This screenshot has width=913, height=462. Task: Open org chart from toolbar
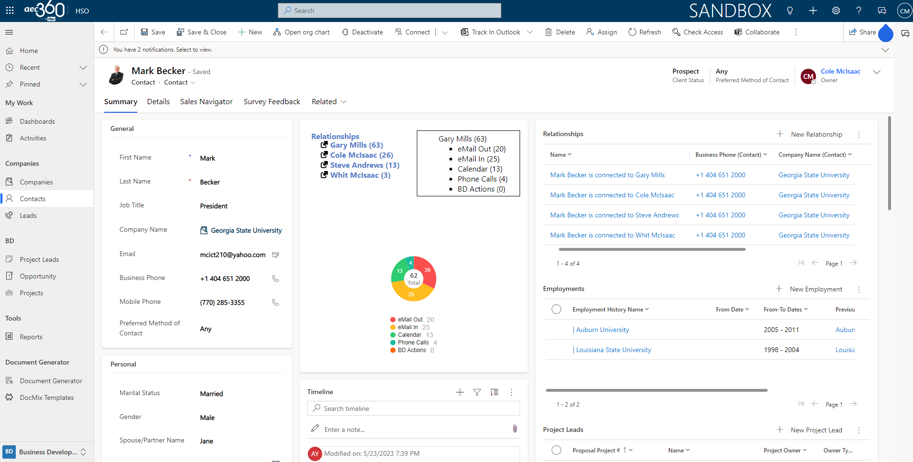[301, 32]
